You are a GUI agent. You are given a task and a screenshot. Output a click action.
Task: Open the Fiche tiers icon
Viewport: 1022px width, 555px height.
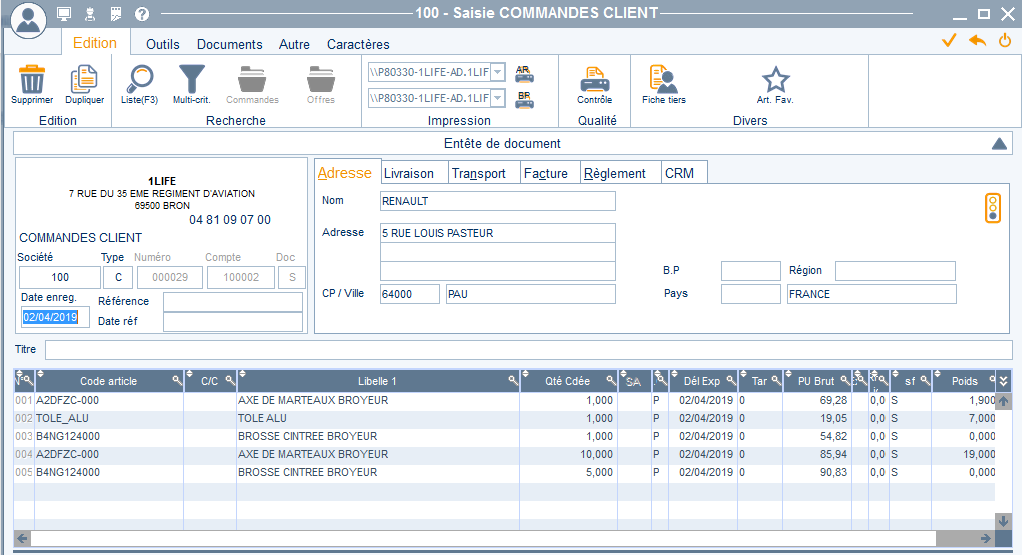pos(664,79)
